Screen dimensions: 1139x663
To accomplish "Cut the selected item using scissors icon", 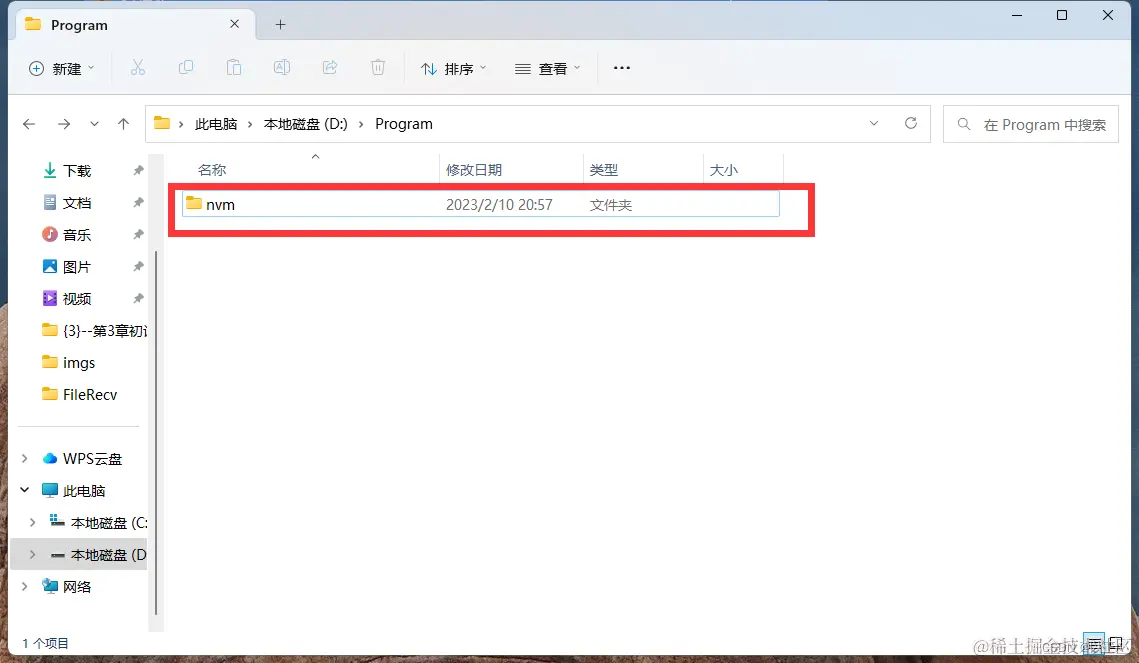I will [138, 67].
